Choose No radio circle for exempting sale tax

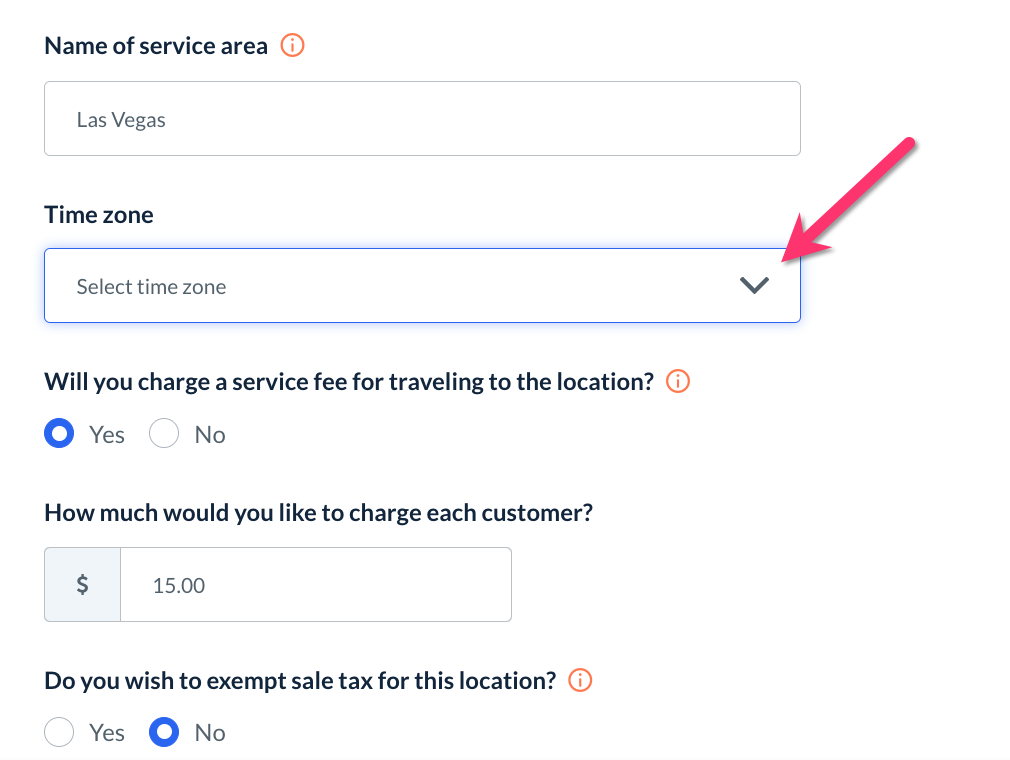[x=164, y=733]
